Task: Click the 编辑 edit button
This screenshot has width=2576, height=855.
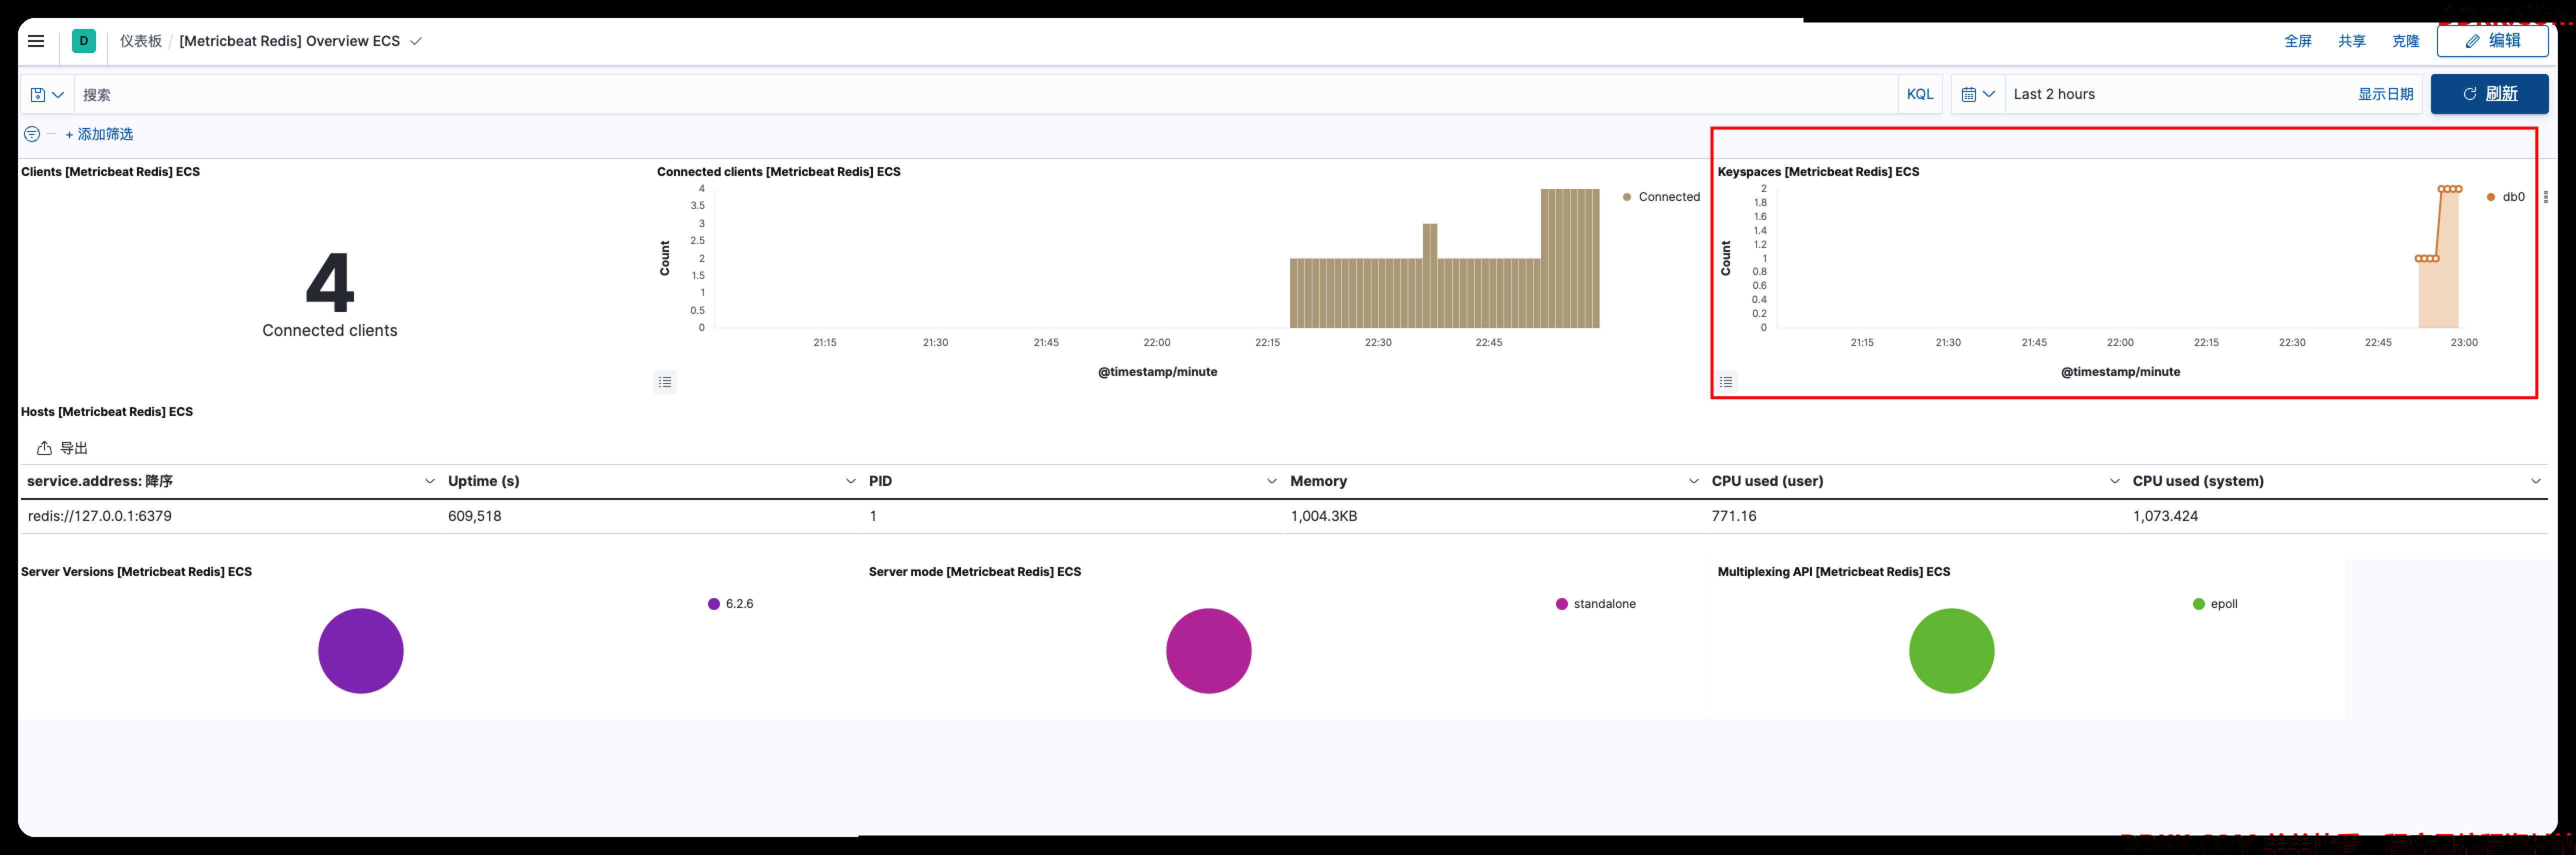Action: [2492, 41]
